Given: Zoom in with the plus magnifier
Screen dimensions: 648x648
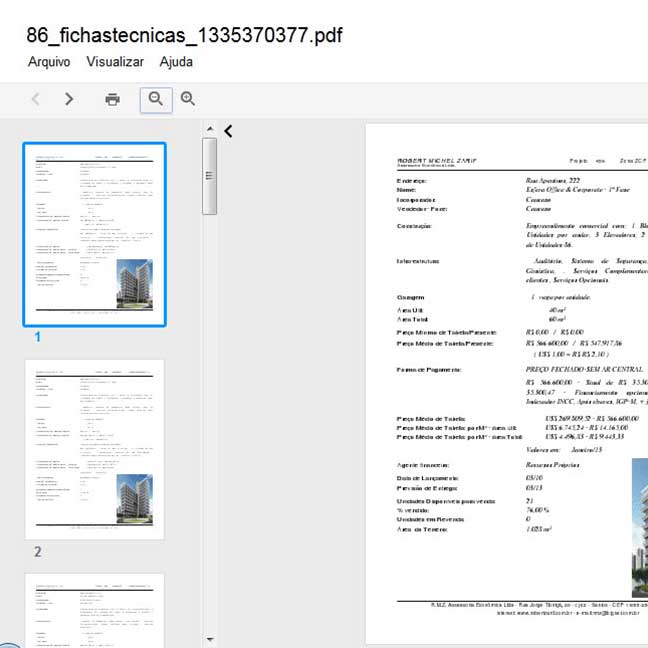Looking at the screenshot, I should (x=187, y=99).
